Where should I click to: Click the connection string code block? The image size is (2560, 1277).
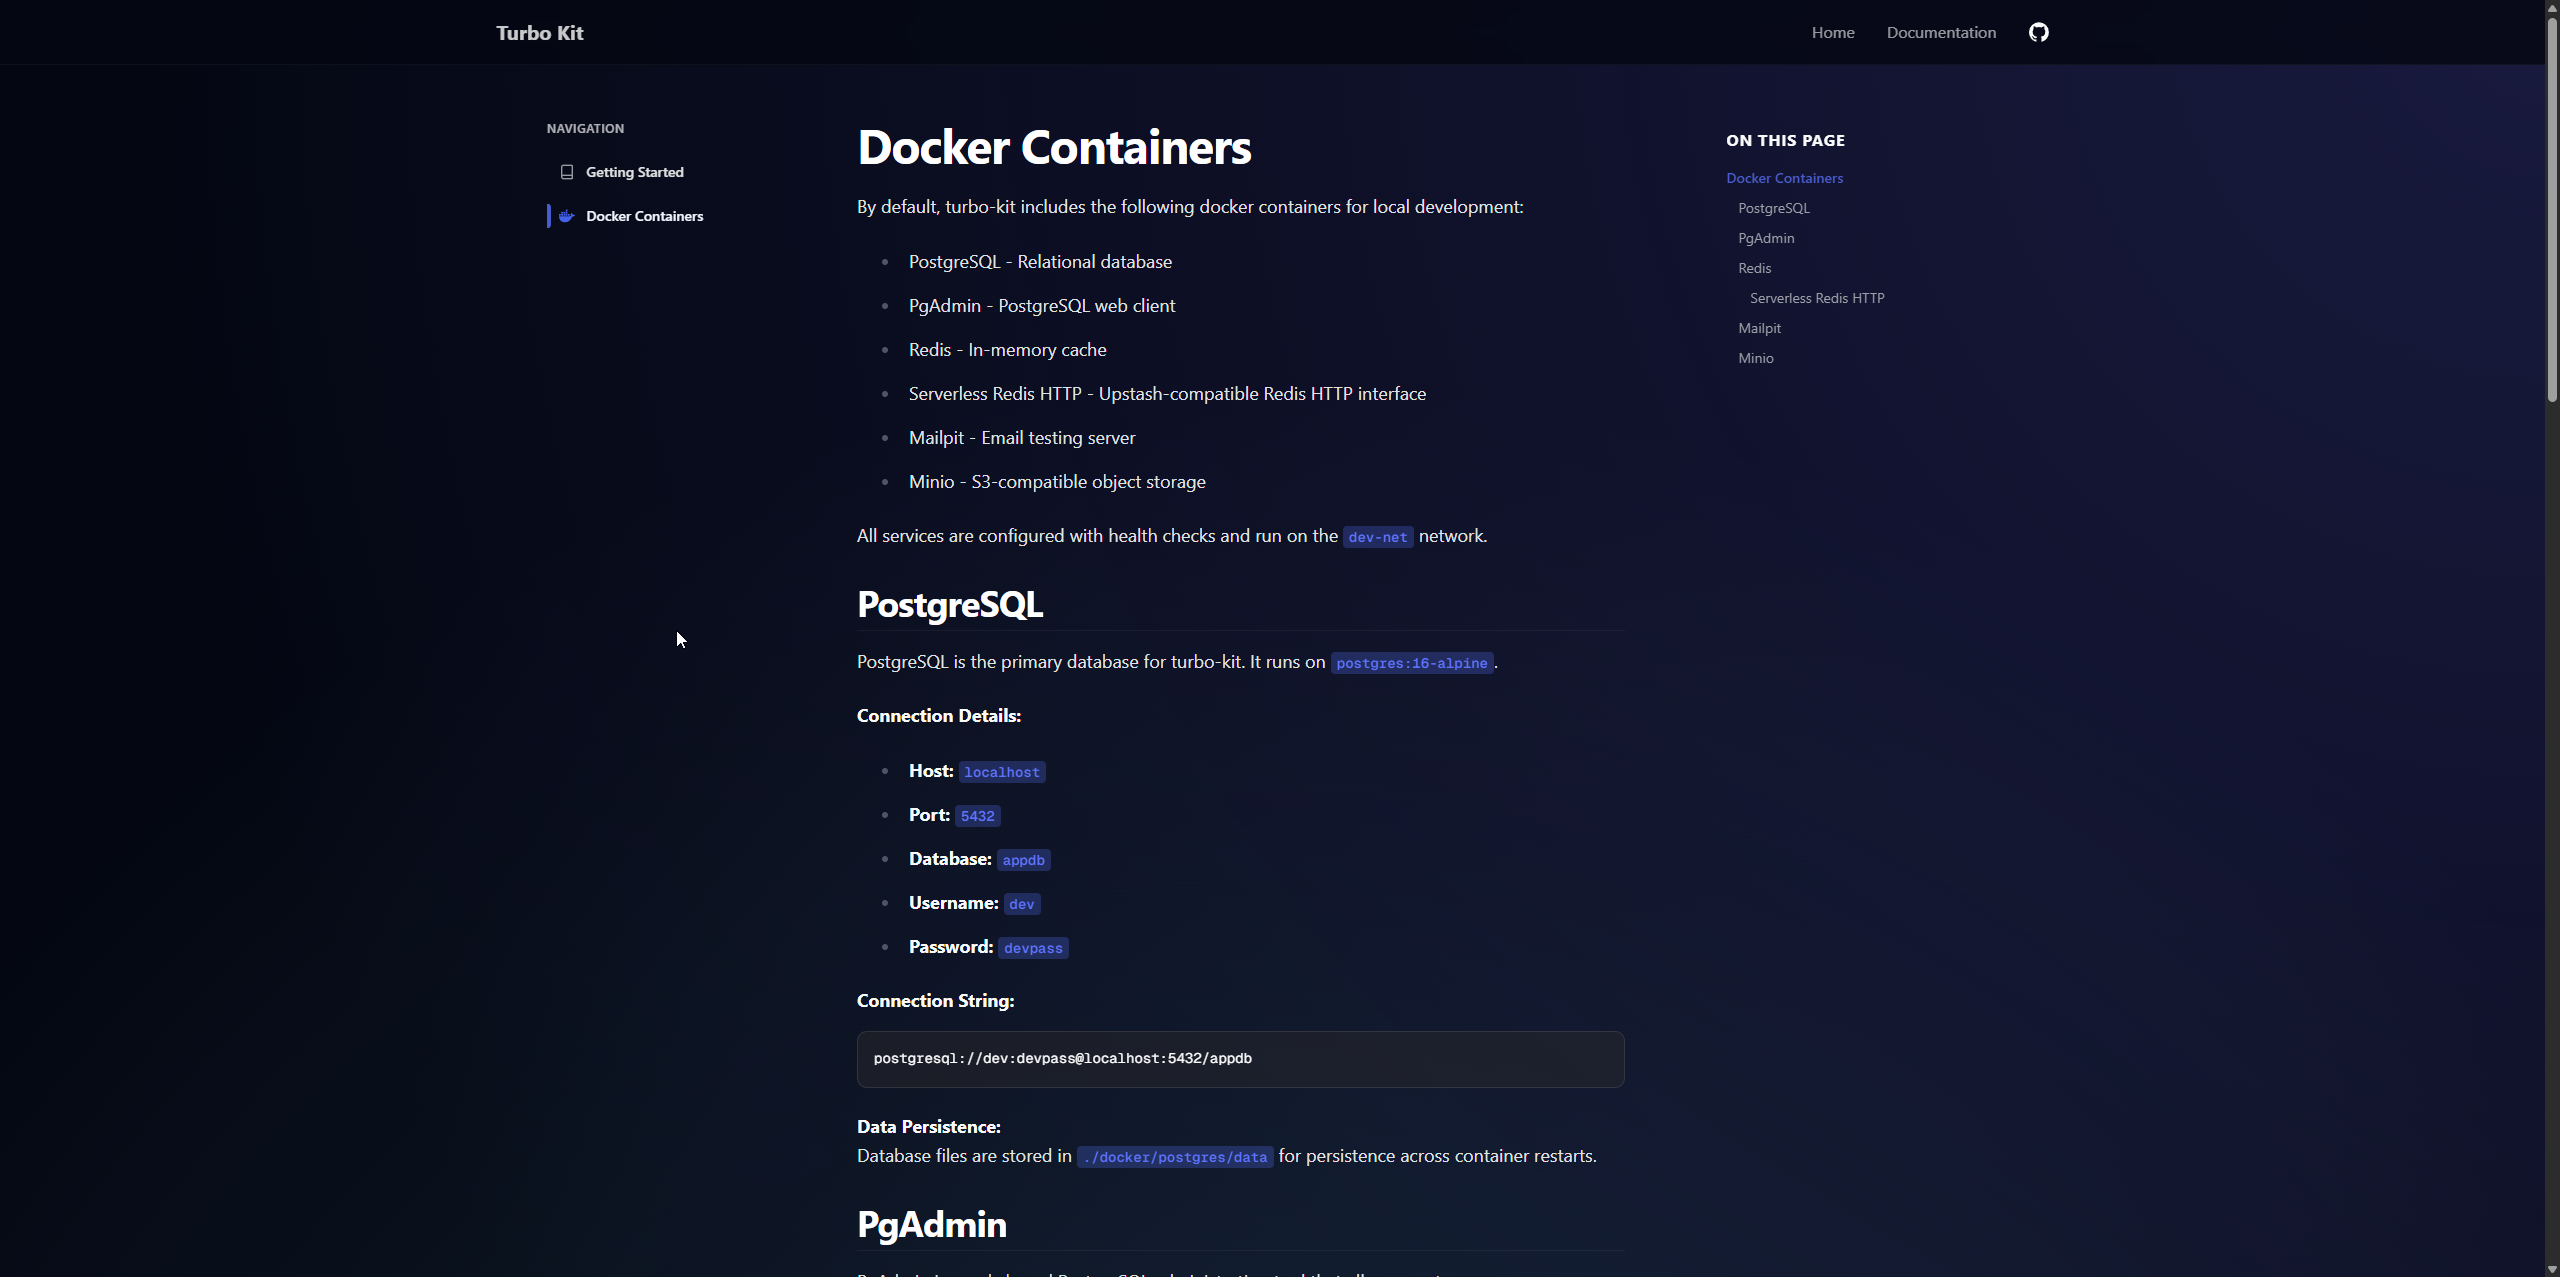pos(1239,1059)
